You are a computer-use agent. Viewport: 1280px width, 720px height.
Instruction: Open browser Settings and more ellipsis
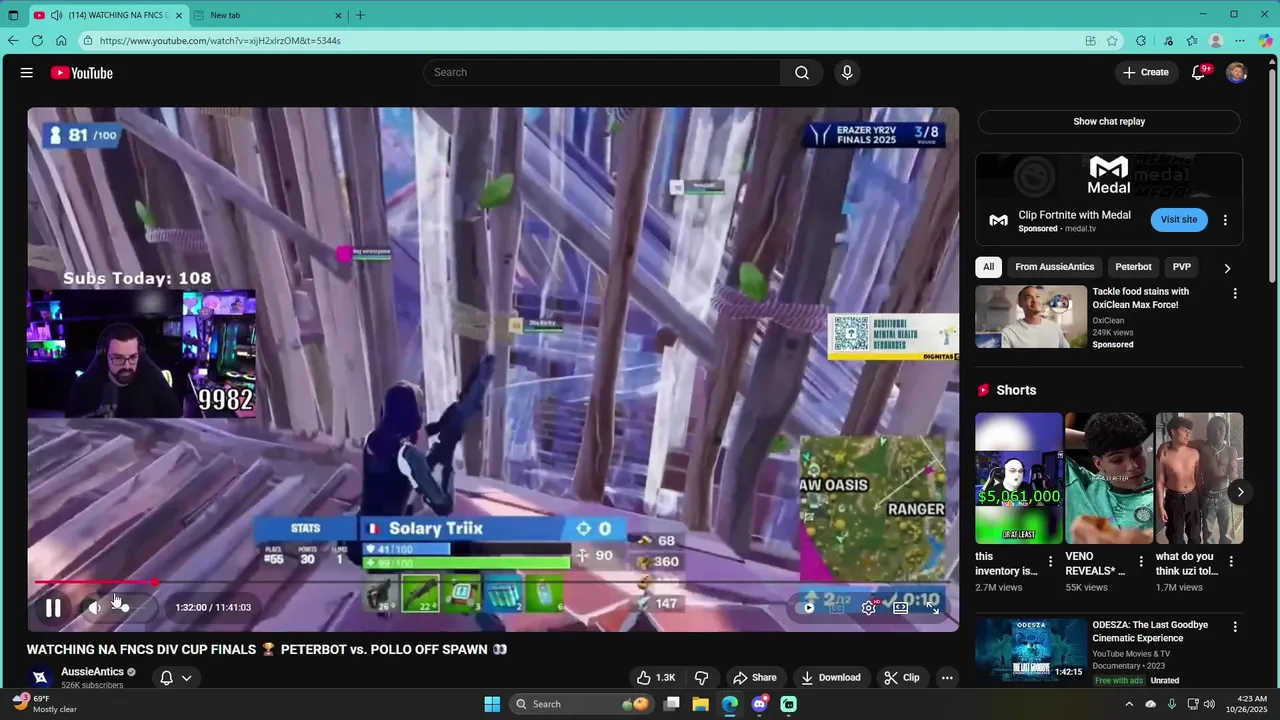point(1240,41)
